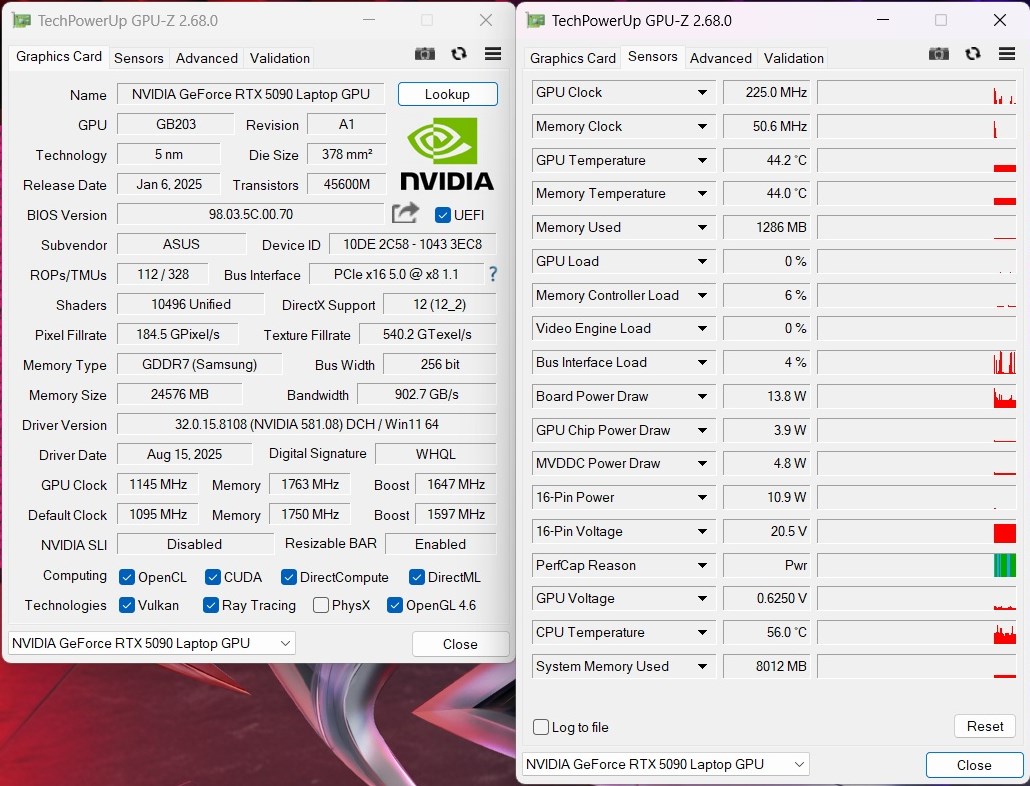This screenshot has height=786, width=1030.
Task: Toggle the PhysX checkbox
Action: click(321, 605)
